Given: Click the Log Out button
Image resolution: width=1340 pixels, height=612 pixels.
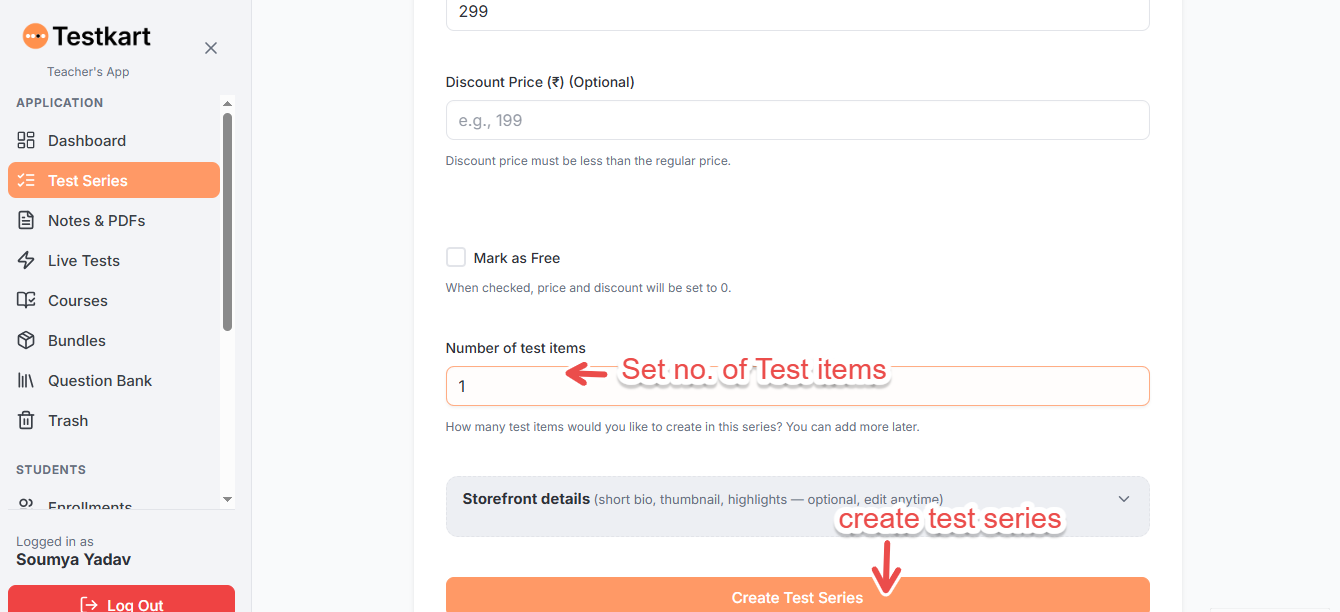Looking at the screenshot, I should tap(121, 599).
